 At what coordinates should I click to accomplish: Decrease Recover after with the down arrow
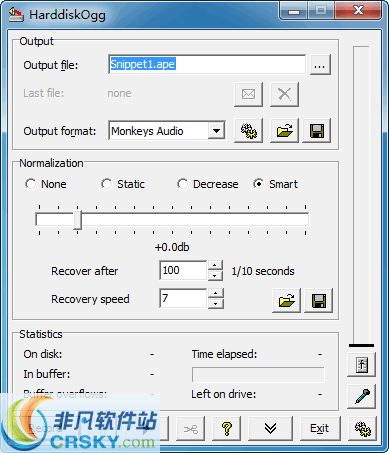click(215, 275)
